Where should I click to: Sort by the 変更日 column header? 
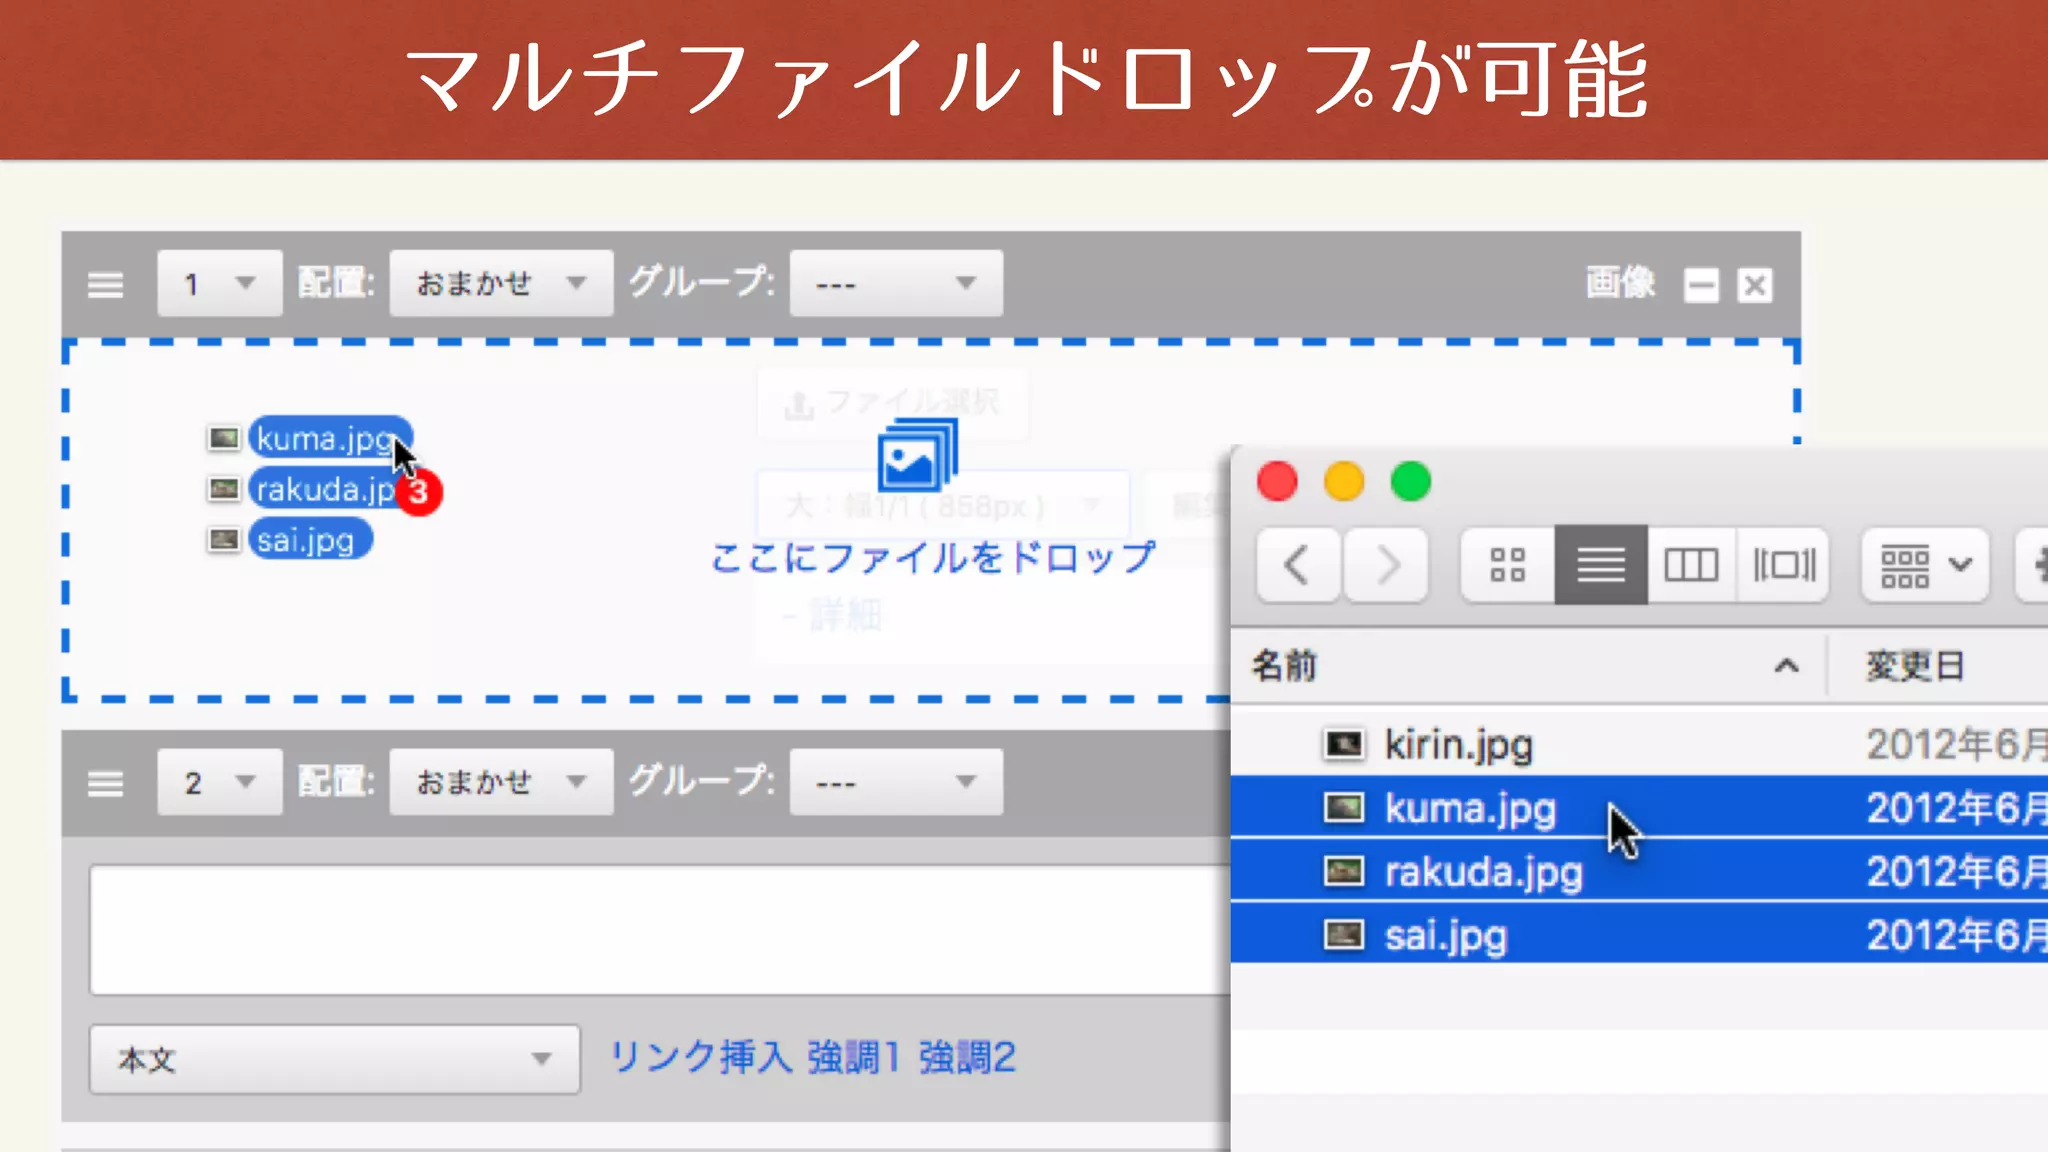1915,666
